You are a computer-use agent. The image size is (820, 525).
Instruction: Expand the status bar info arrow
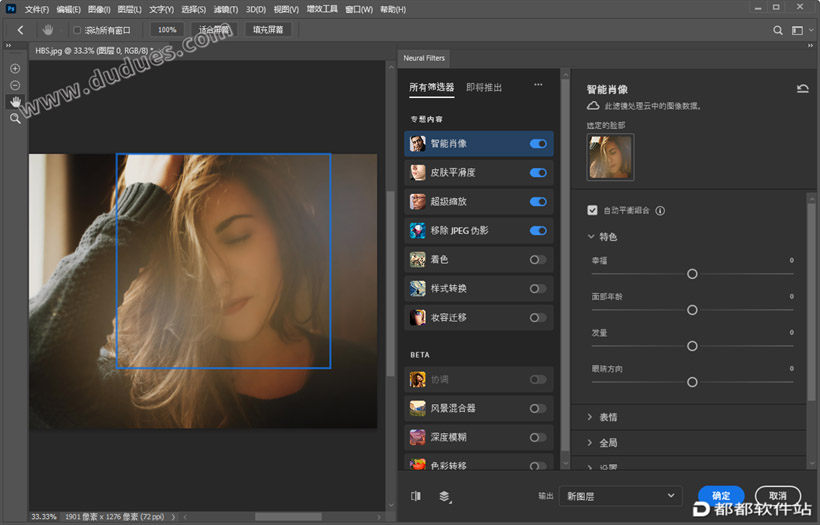pyautogui.click(x=173, y=517)
